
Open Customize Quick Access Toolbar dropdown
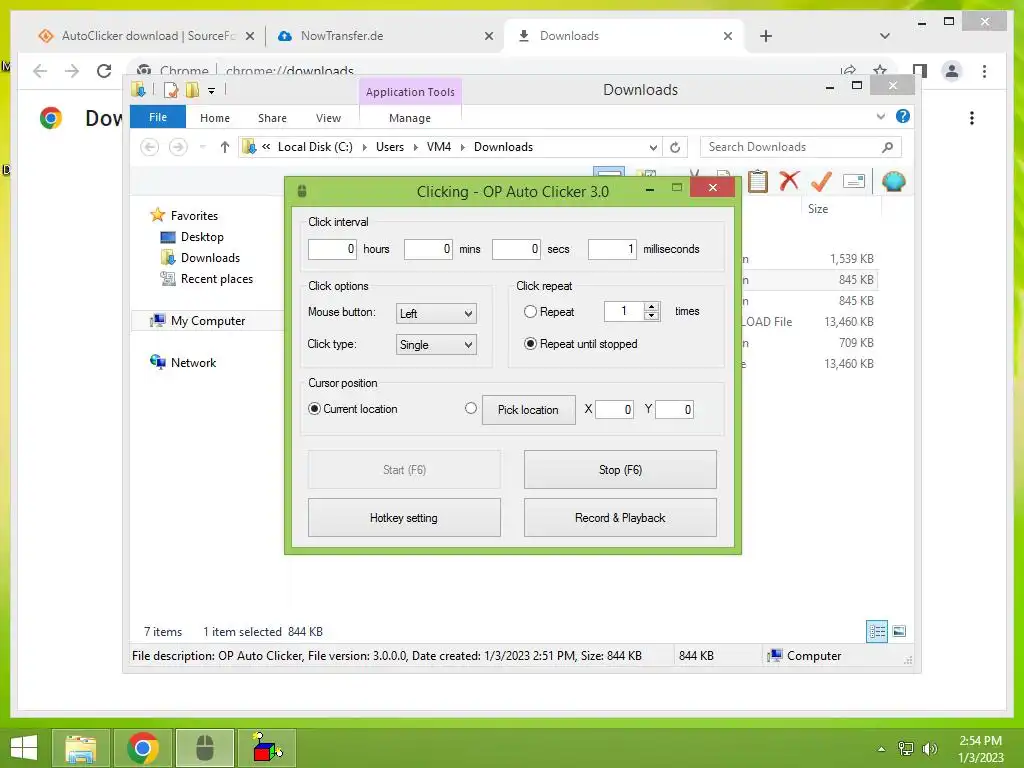pyautogui.click(x=211, y=91)
